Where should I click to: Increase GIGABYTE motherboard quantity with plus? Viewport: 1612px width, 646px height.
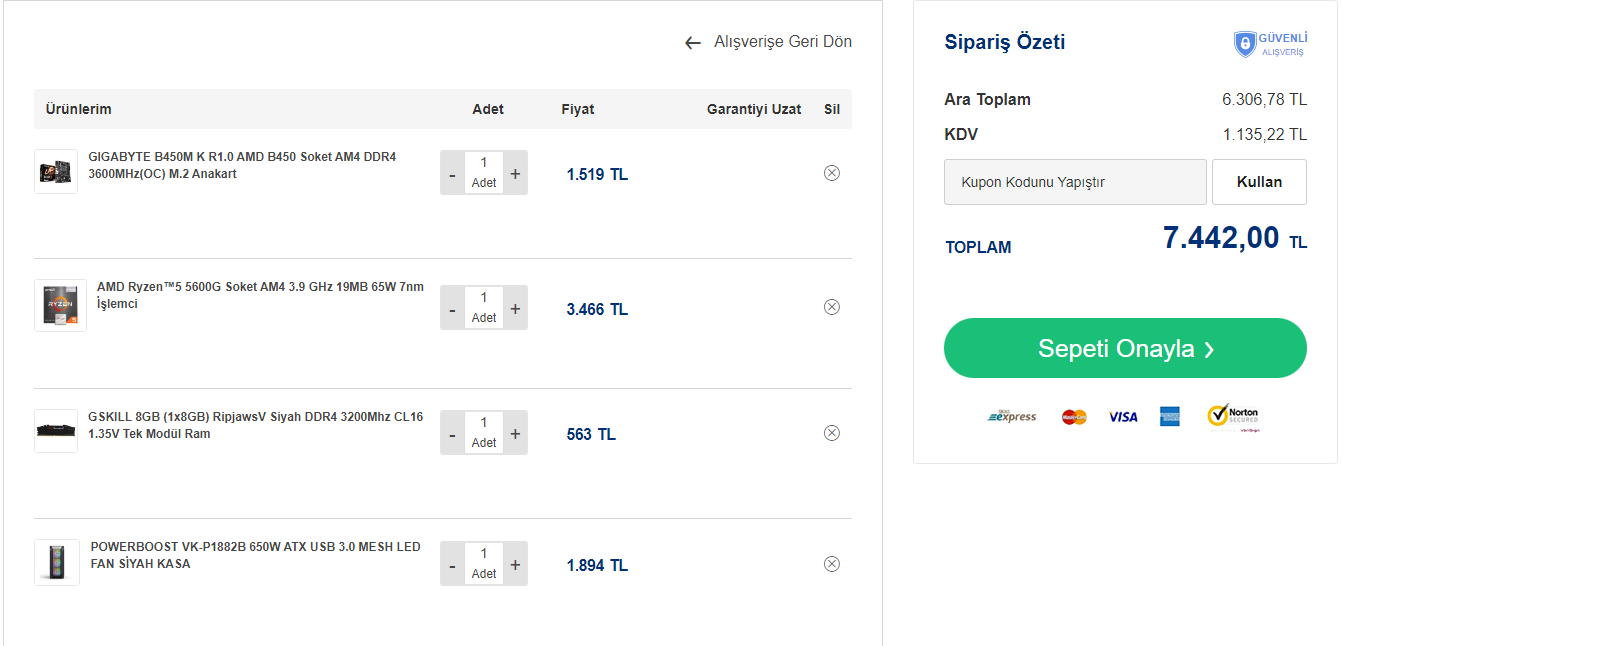(x=515, y=174)
